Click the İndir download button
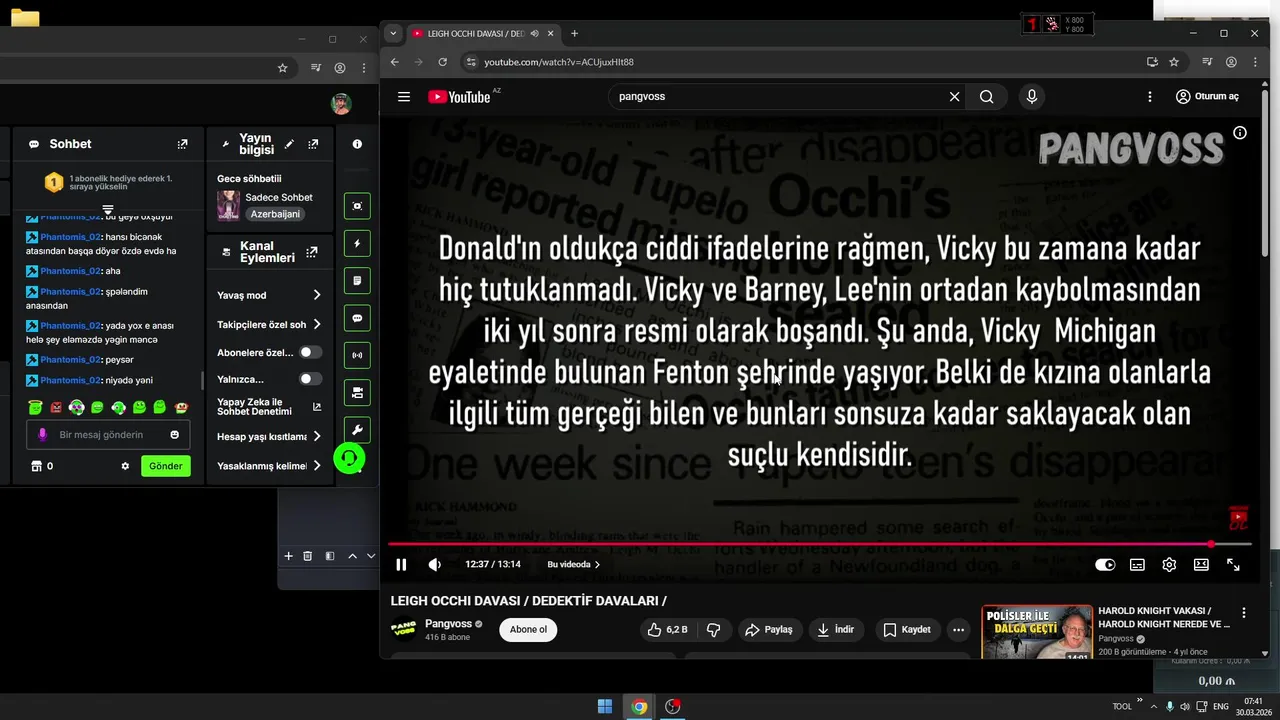Viewport: 1280px width, 720px height. [x=836, y=630]
